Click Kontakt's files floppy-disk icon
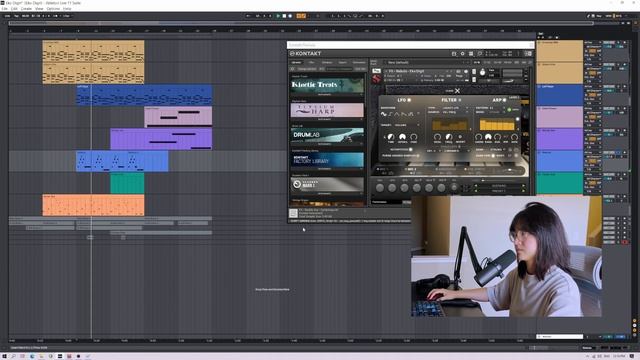Viewport: 640px width, 360px height. pyautogui.click(x=454, y=53)
